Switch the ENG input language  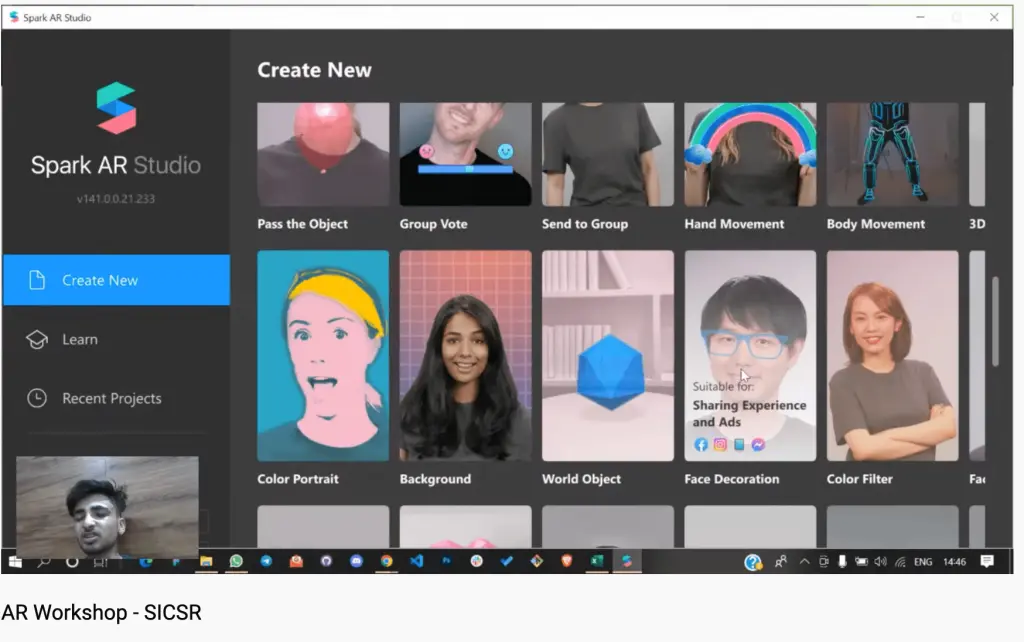(923, 562)
